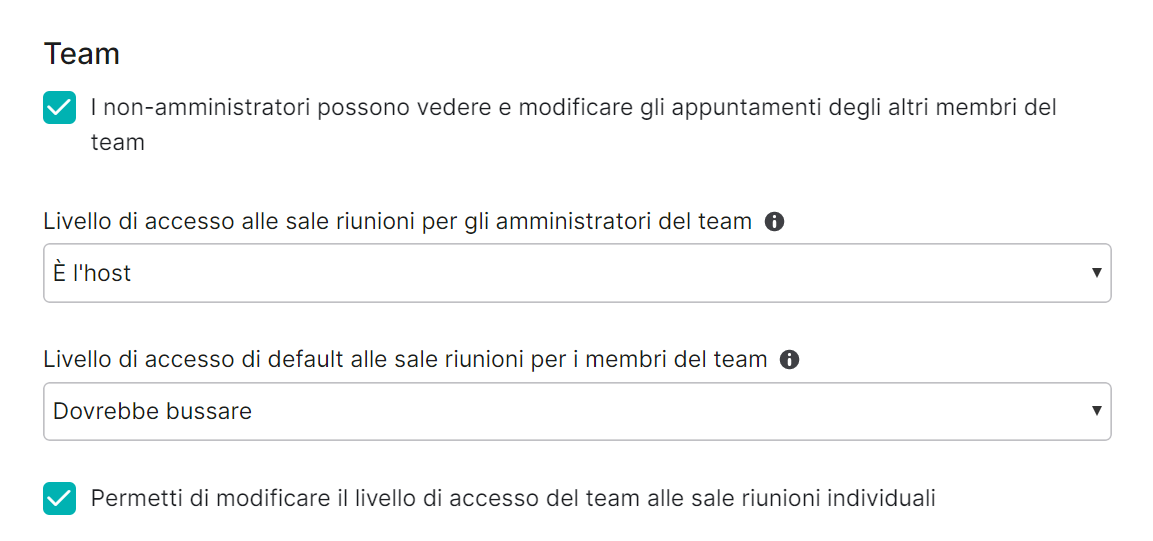Open info tooltip for administrators' access level
The image size is (1153, 541).
(774, 221)
